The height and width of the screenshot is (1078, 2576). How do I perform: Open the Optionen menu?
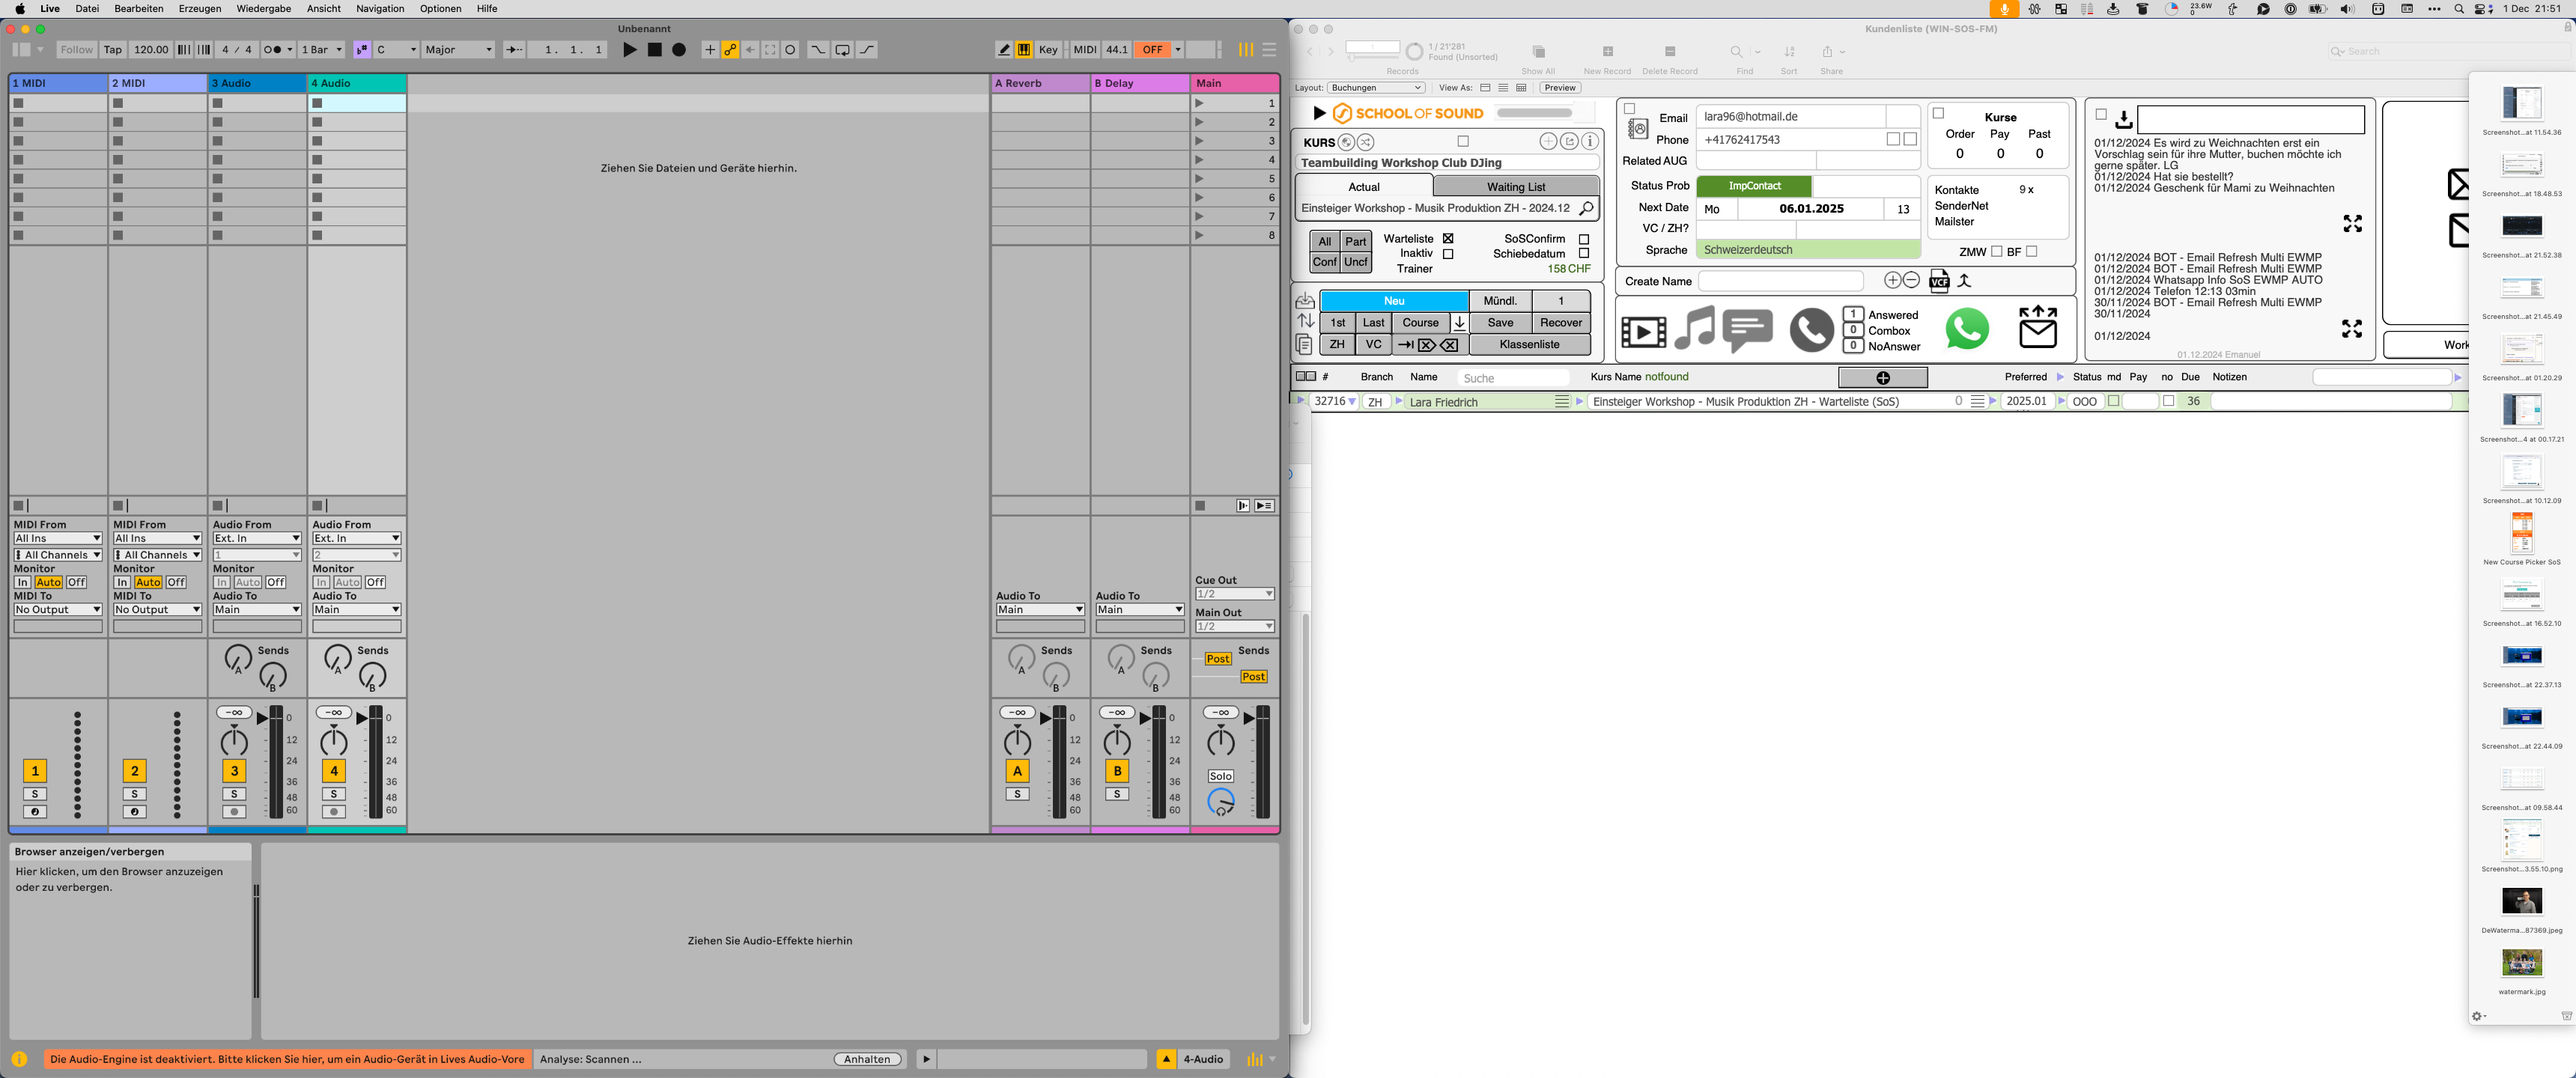pyautogui.click(x=440, y=9)
